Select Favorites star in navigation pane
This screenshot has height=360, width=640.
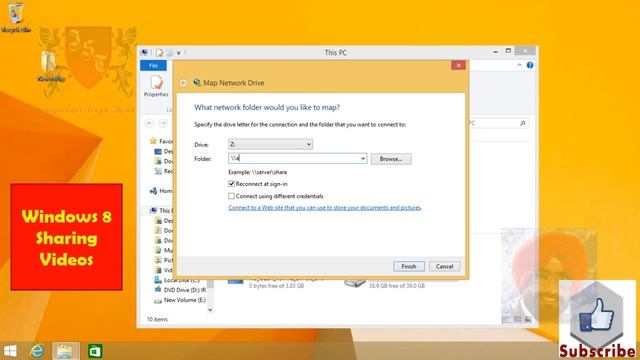click(153, 141)
